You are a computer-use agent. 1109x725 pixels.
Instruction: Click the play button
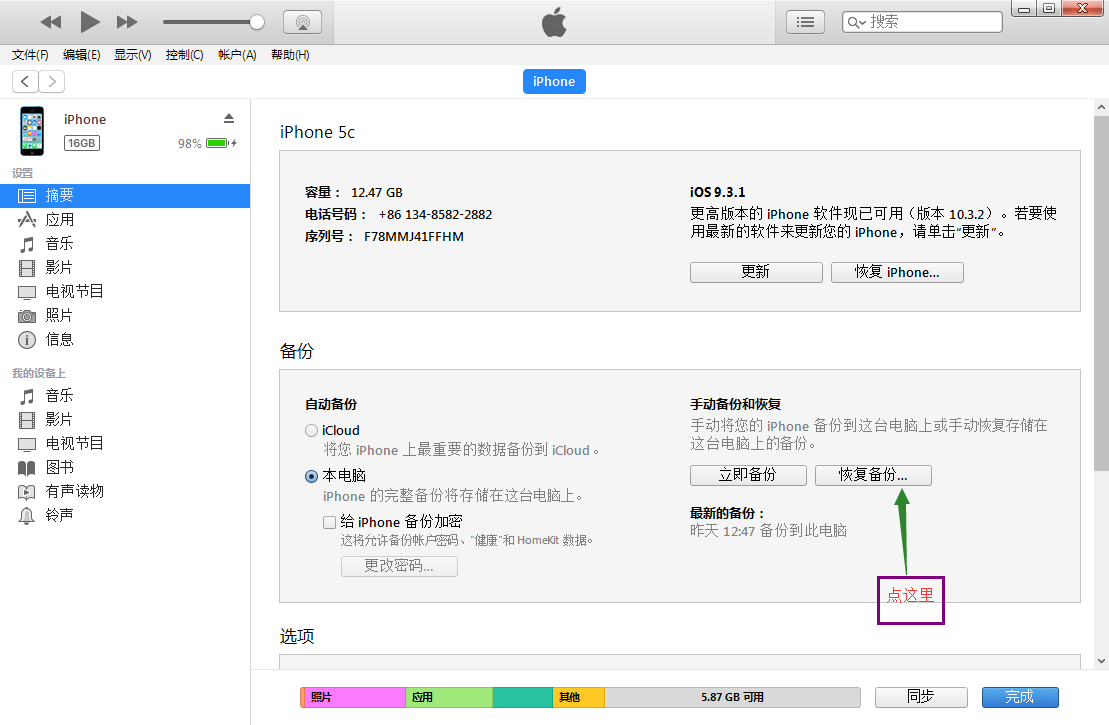89,22
